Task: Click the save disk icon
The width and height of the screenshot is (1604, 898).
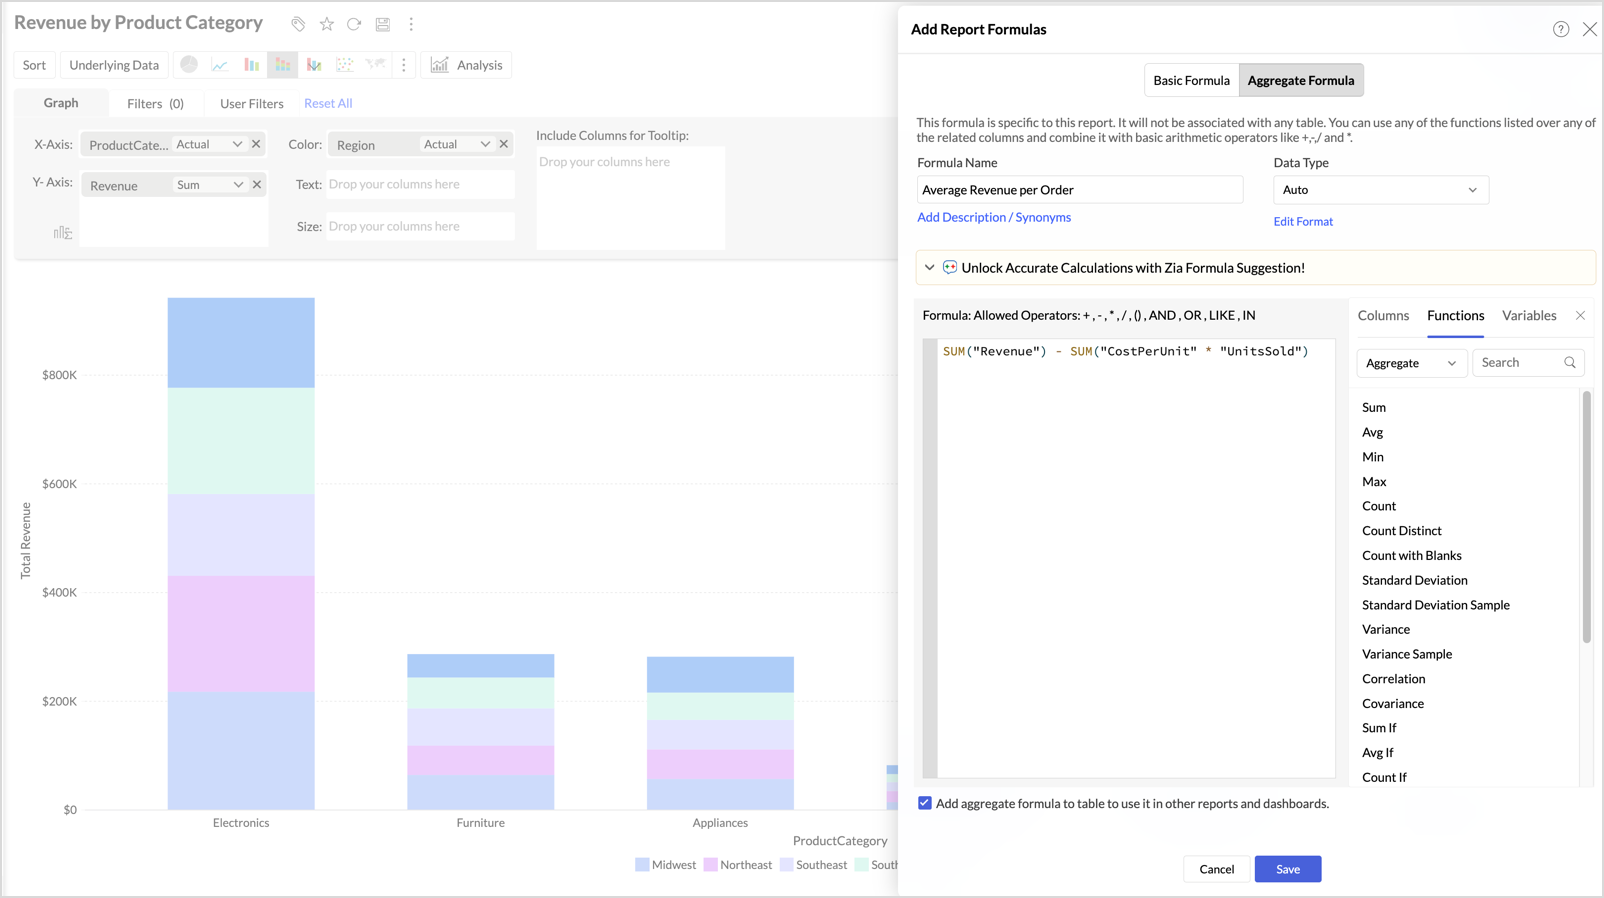Action: coord(382,24)
